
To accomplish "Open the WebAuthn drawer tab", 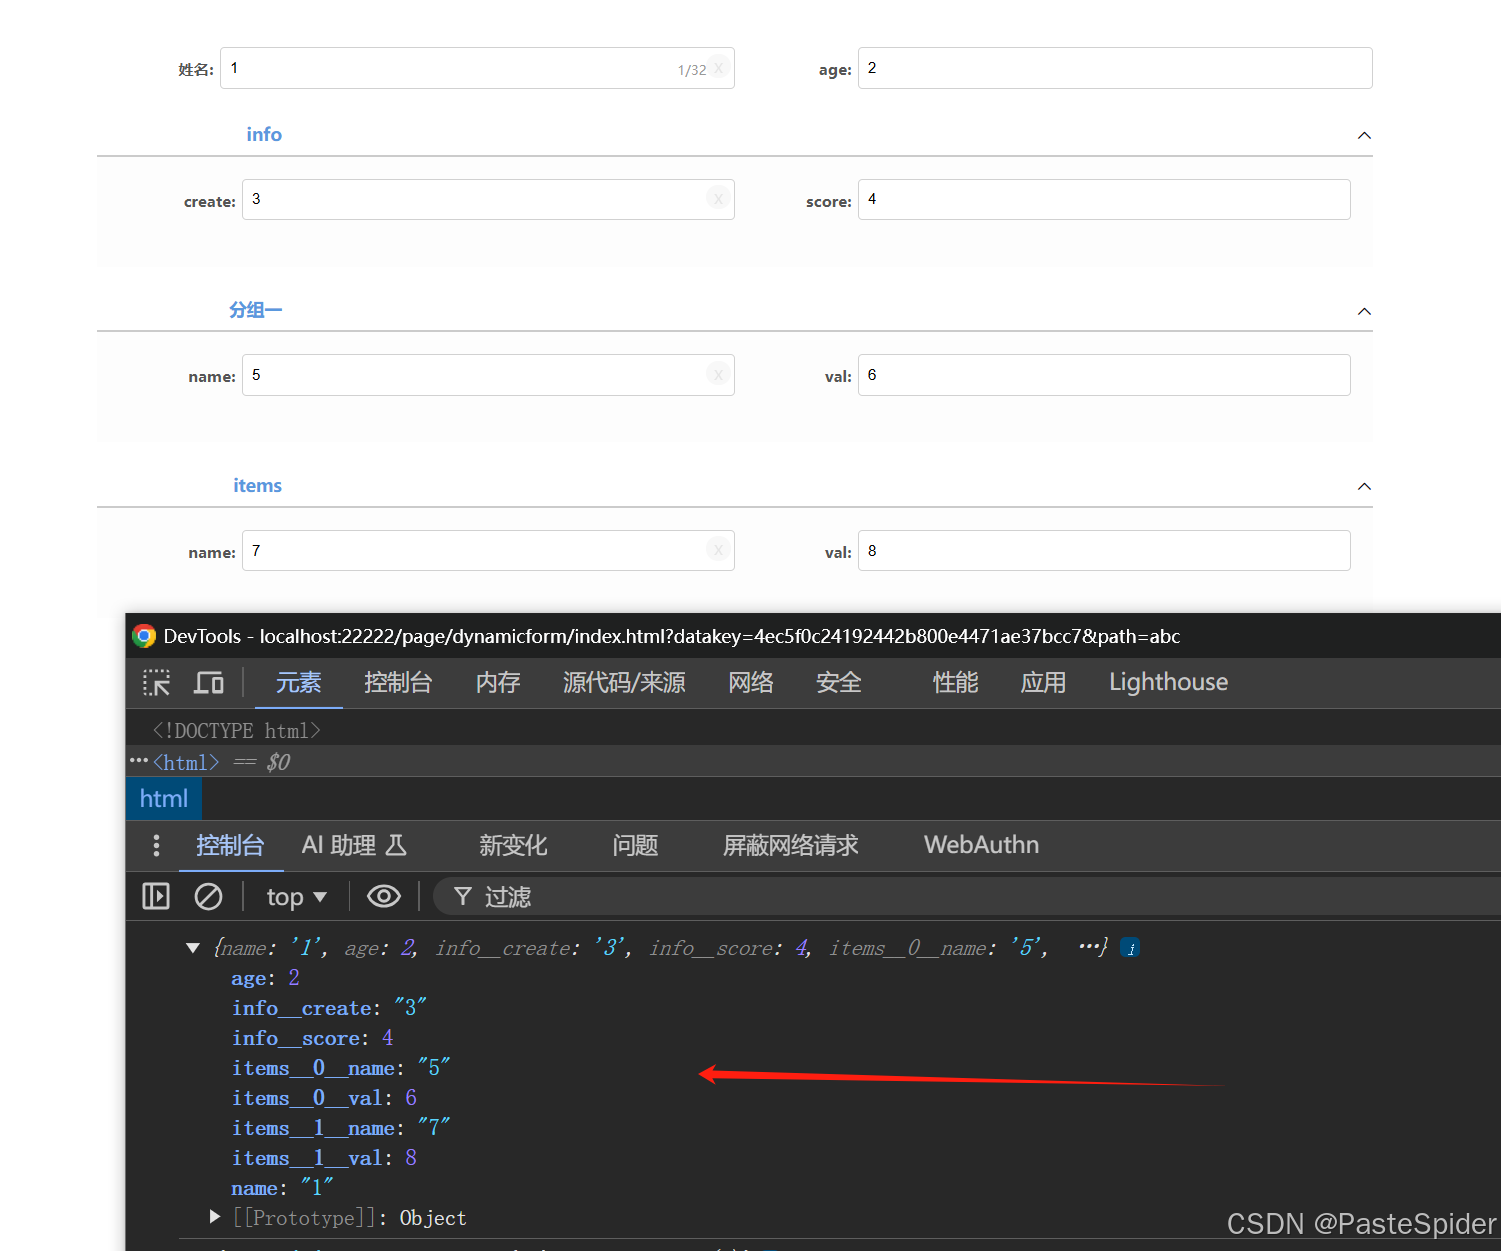I will click(981, 846).
